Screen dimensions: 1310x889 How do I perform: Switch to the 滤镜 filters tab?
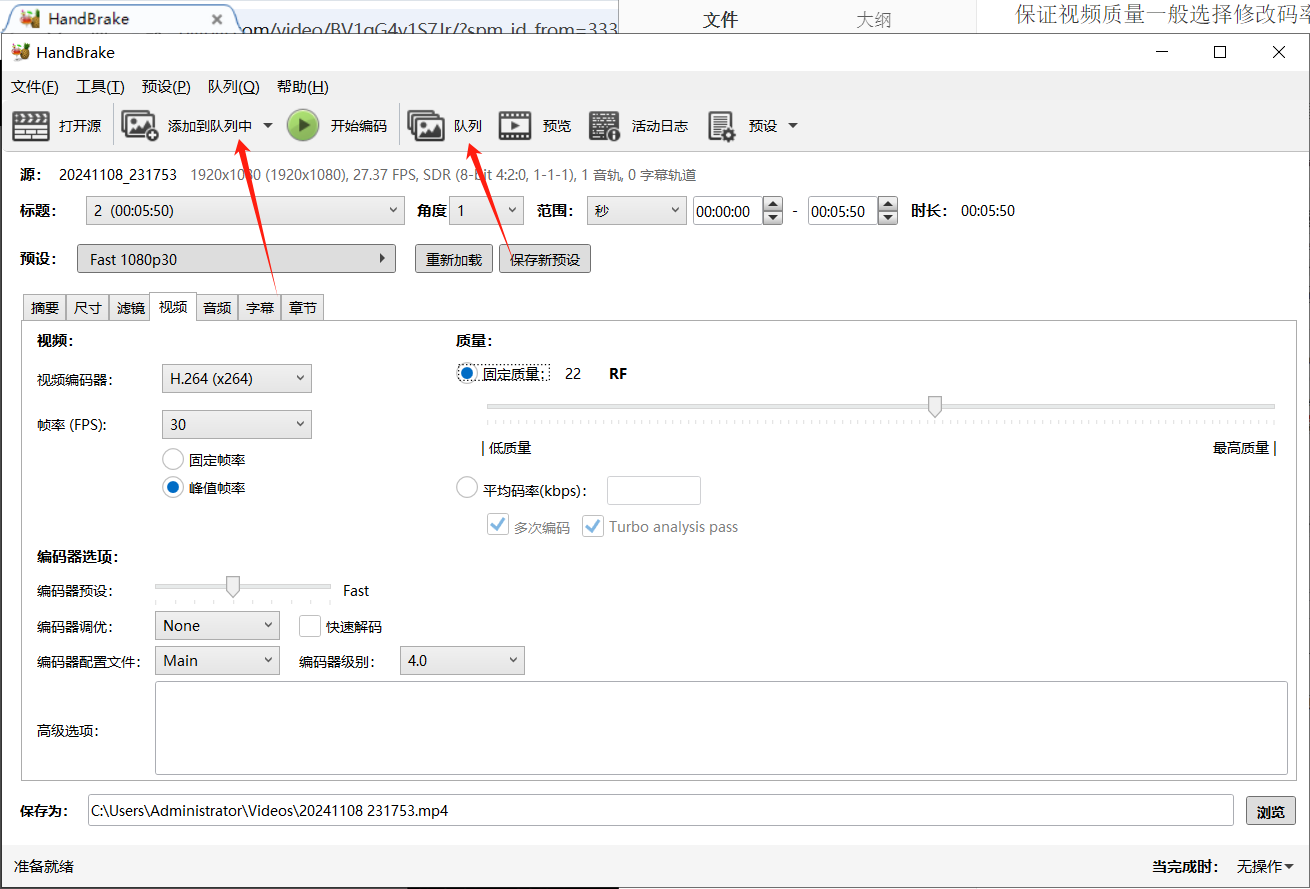pos(130,308)
